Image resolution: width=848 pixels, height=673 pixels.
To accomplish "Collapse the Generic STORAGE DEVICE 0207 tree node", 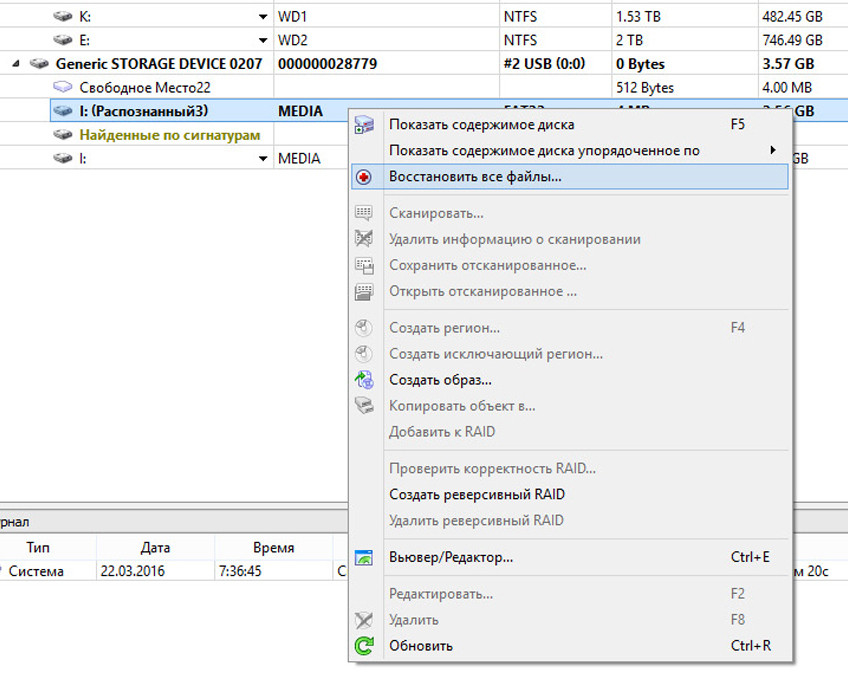I will click(x=16, y=64).
